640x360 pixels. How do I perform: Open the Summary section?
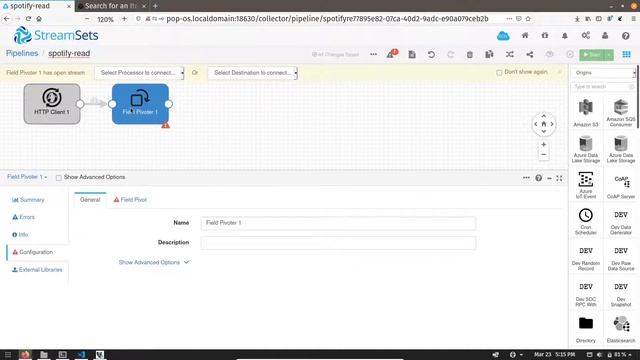point(28,200)
